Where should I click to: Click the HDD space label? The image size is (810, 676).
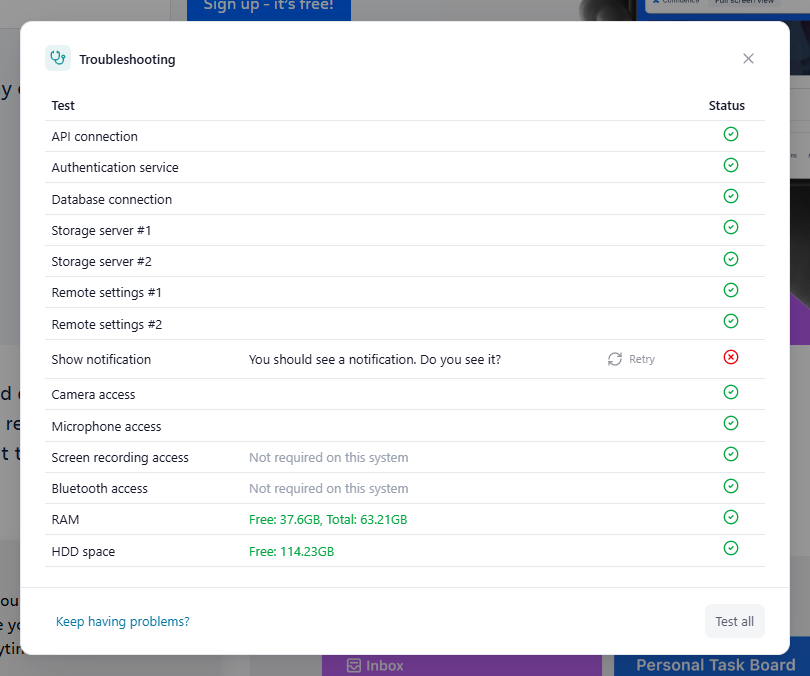click(x=83, y=552)
